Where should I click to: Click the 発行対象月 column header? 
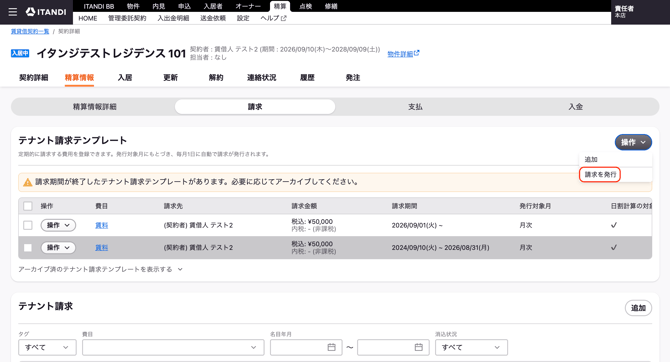tap(535, 206)
